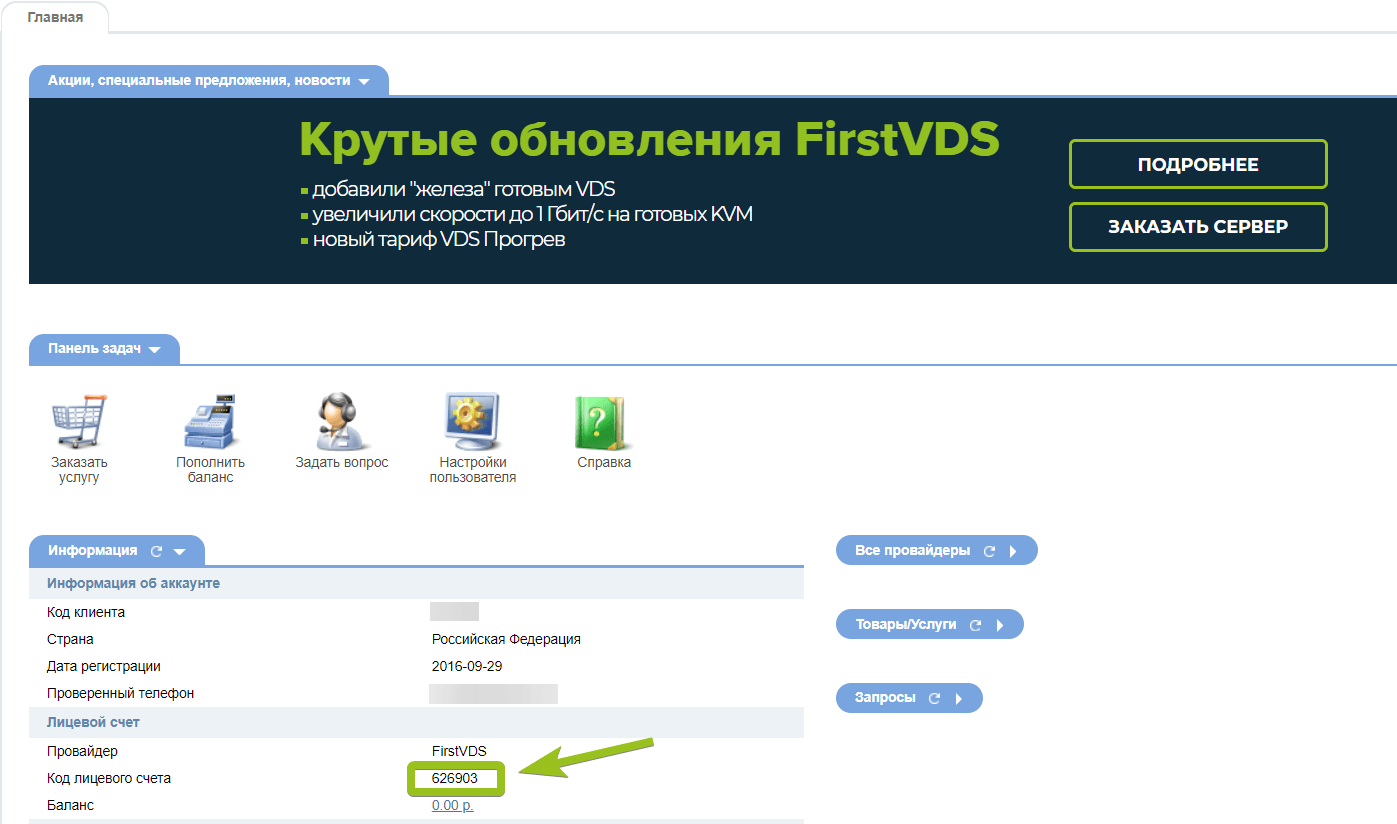1397x824 pixels.
Task: Refresh the Товары/Услуги panel
Action: click(x=975, y=625)
